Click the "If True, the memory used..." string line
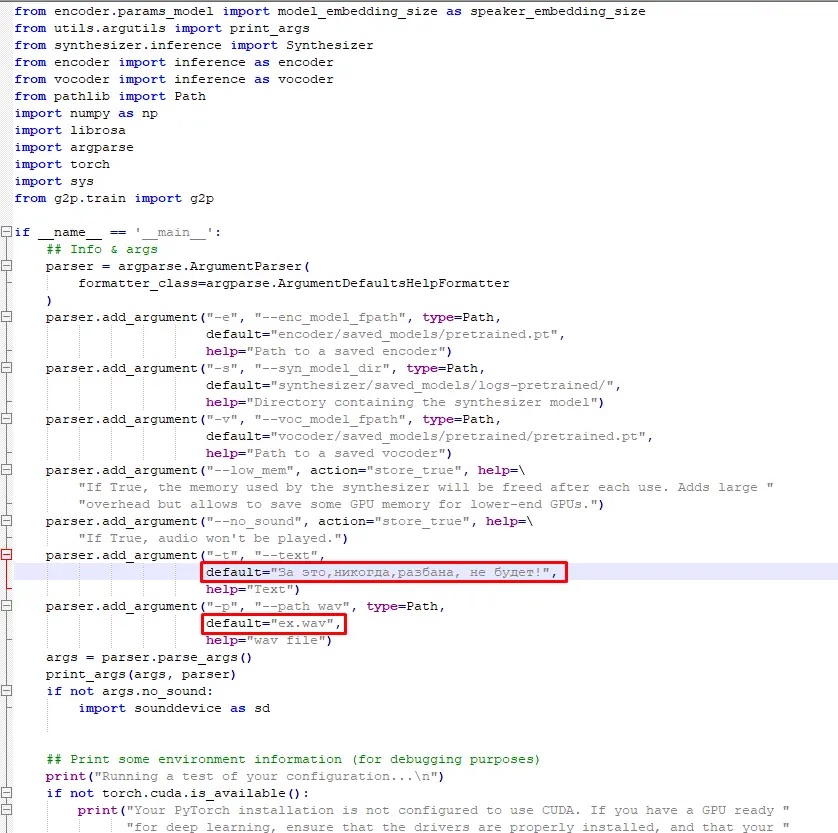The height and width of the screenshot is (833, 838). [425, 487]
